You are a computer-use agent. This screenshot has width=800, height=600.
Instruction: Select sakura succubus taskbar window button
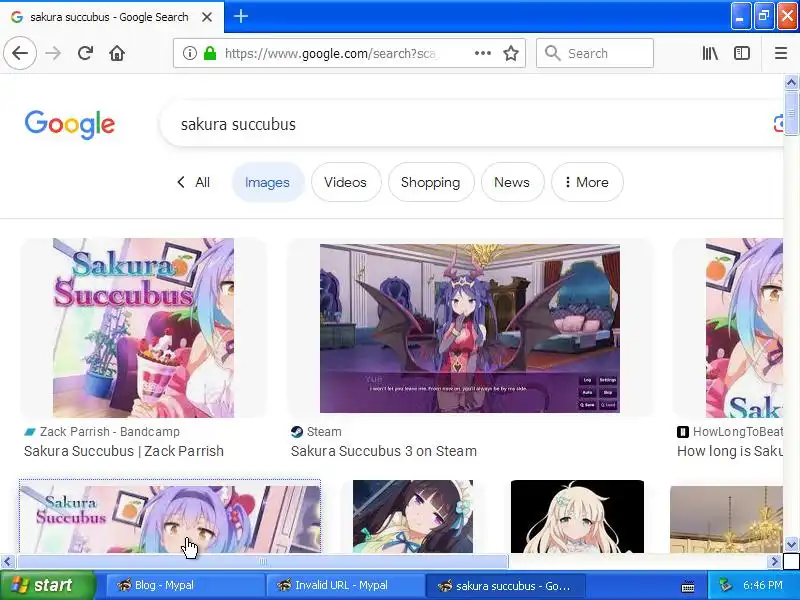(504, 585)
